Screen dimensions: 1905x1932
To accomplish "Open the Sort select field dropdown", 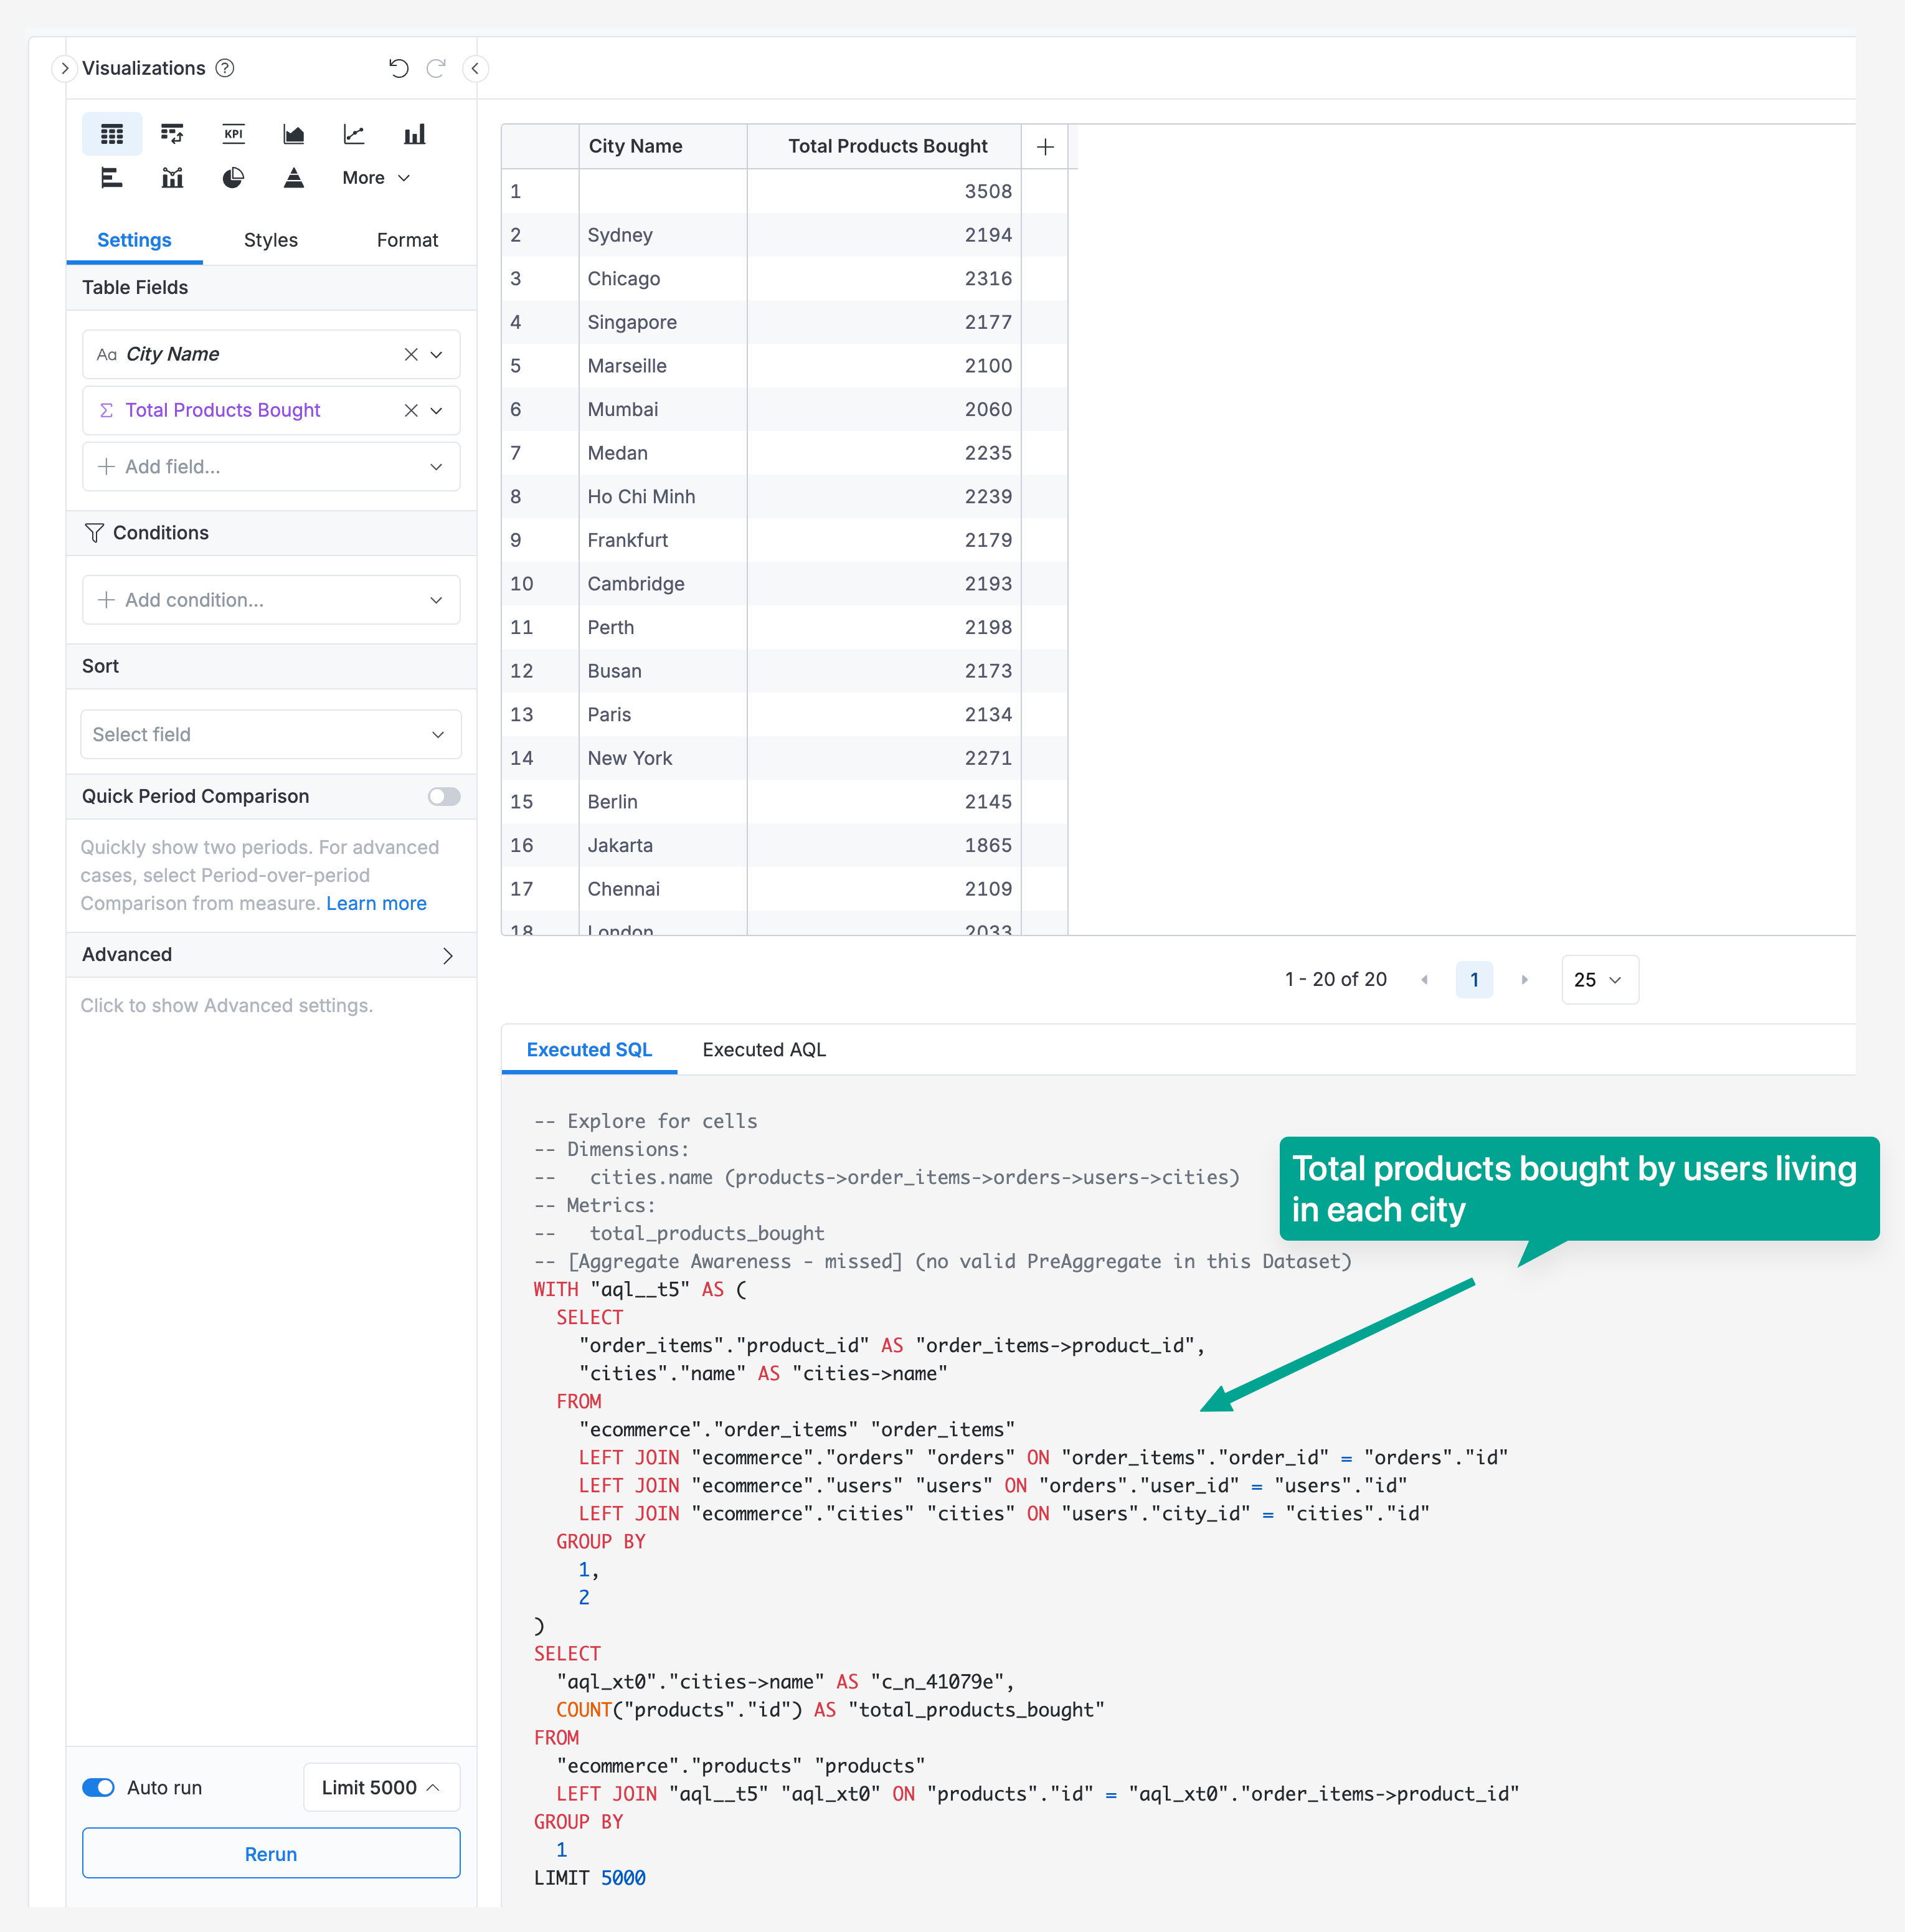I will click(270, 734).
